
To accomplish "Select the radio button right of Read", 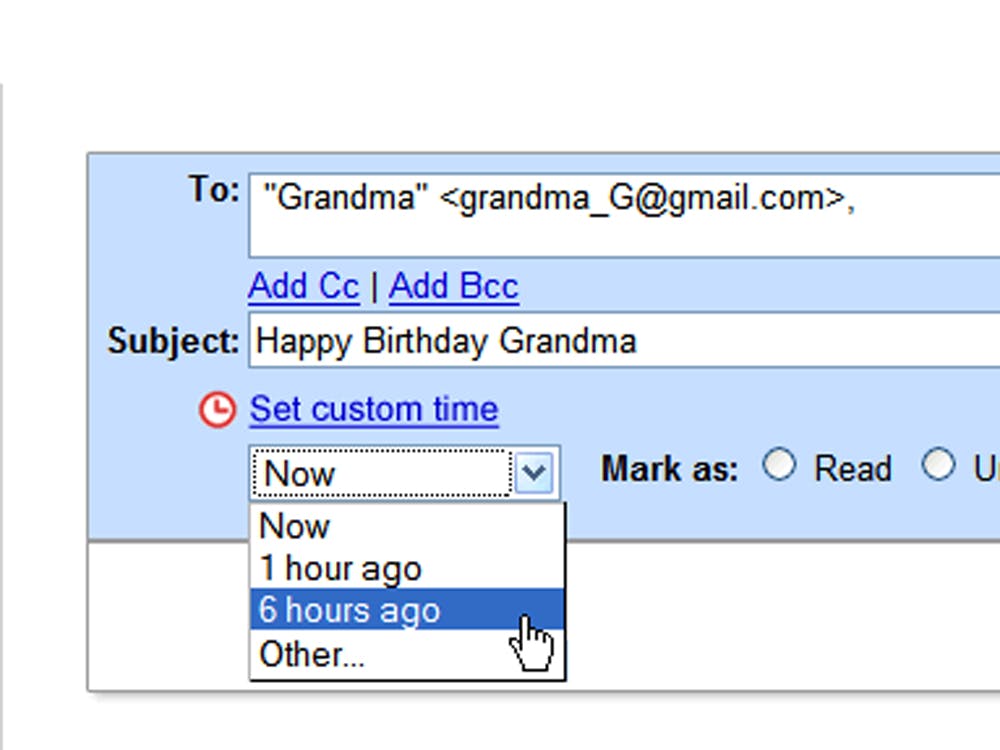I will pos(938,464).
